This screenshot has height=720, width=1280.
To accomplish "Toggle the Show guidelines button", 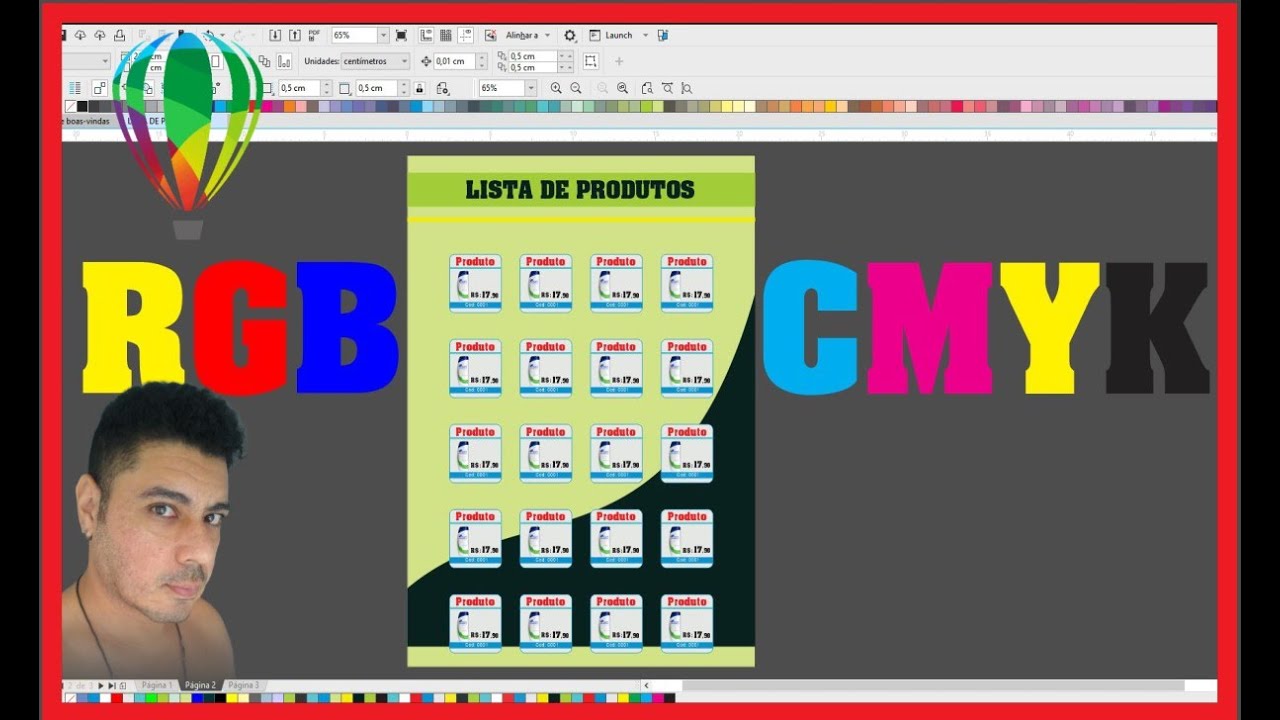I will [465, 35].
